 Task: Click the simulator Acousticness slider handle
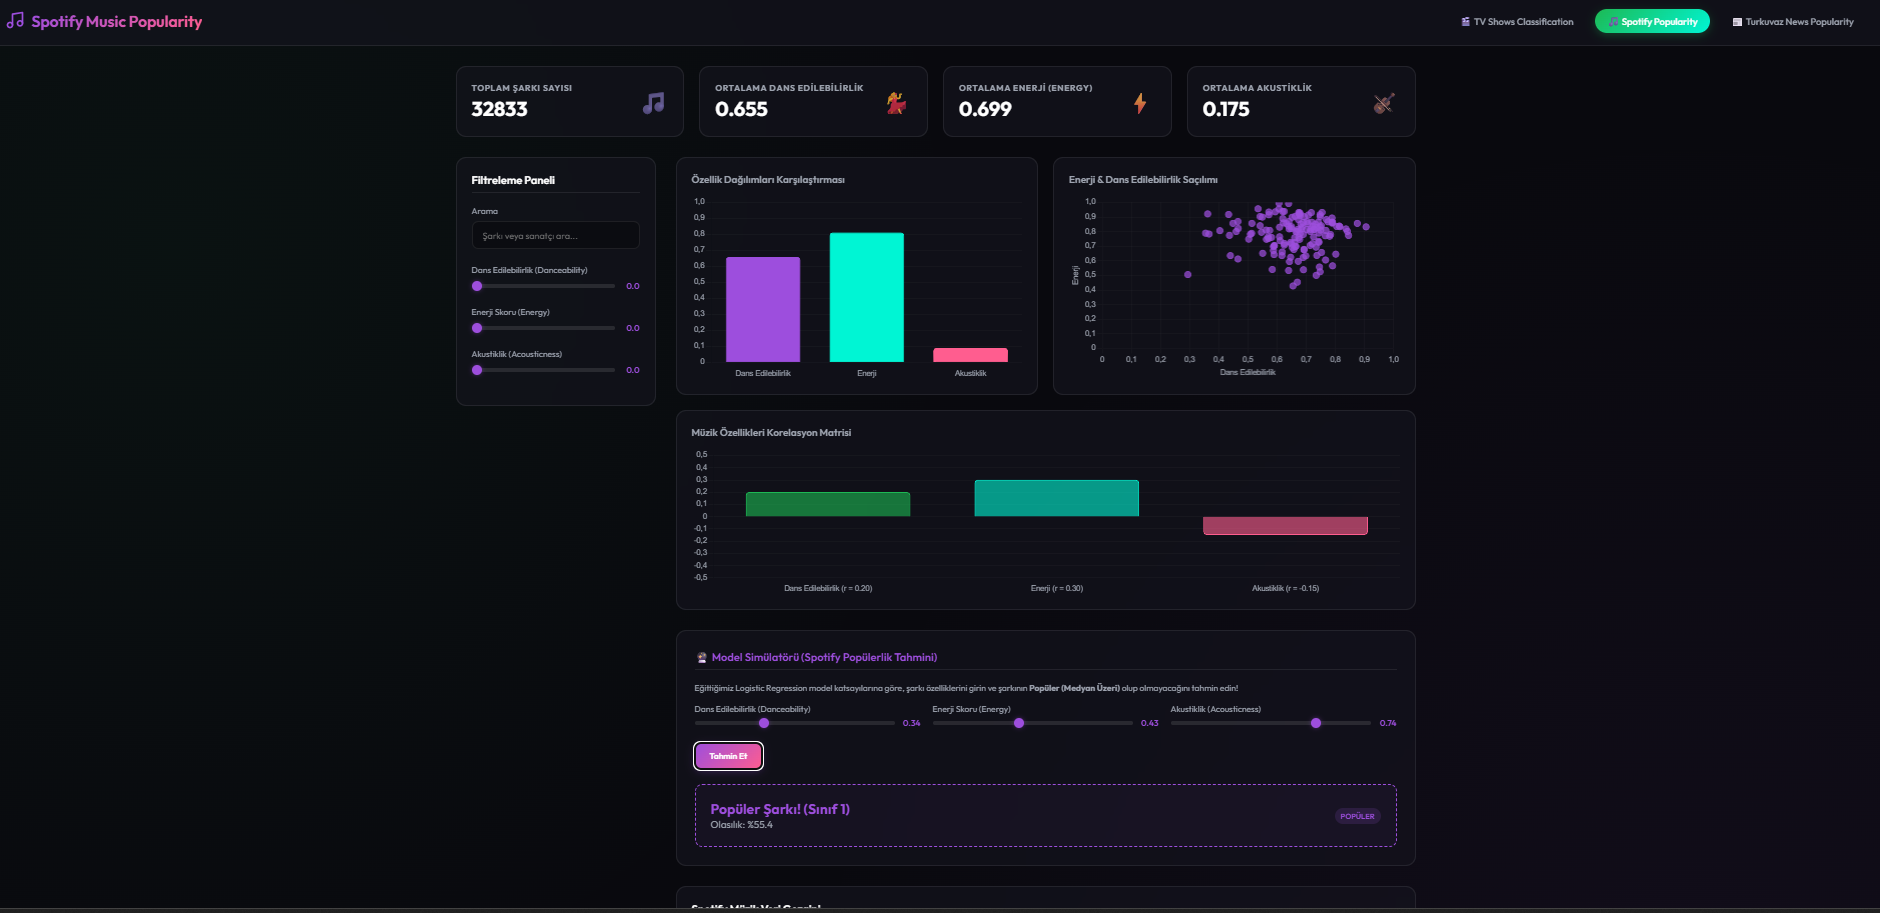pos(1316,723)
